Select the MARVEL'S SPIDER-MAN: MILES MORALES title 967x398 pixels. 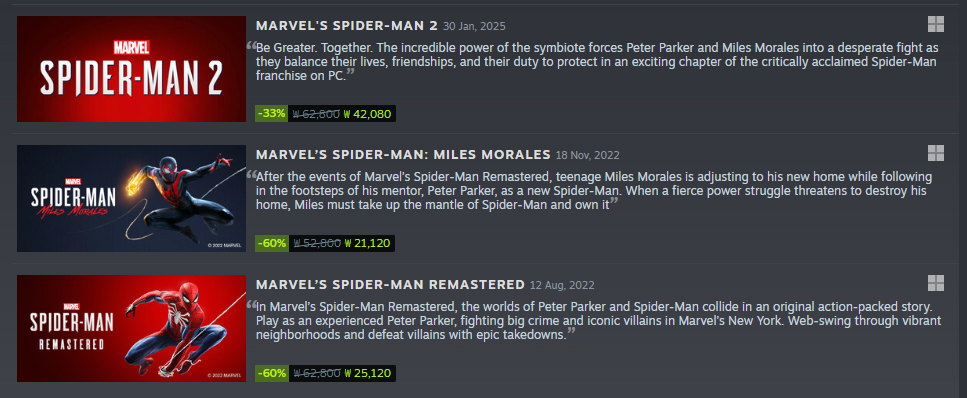[x=403, y=154]
